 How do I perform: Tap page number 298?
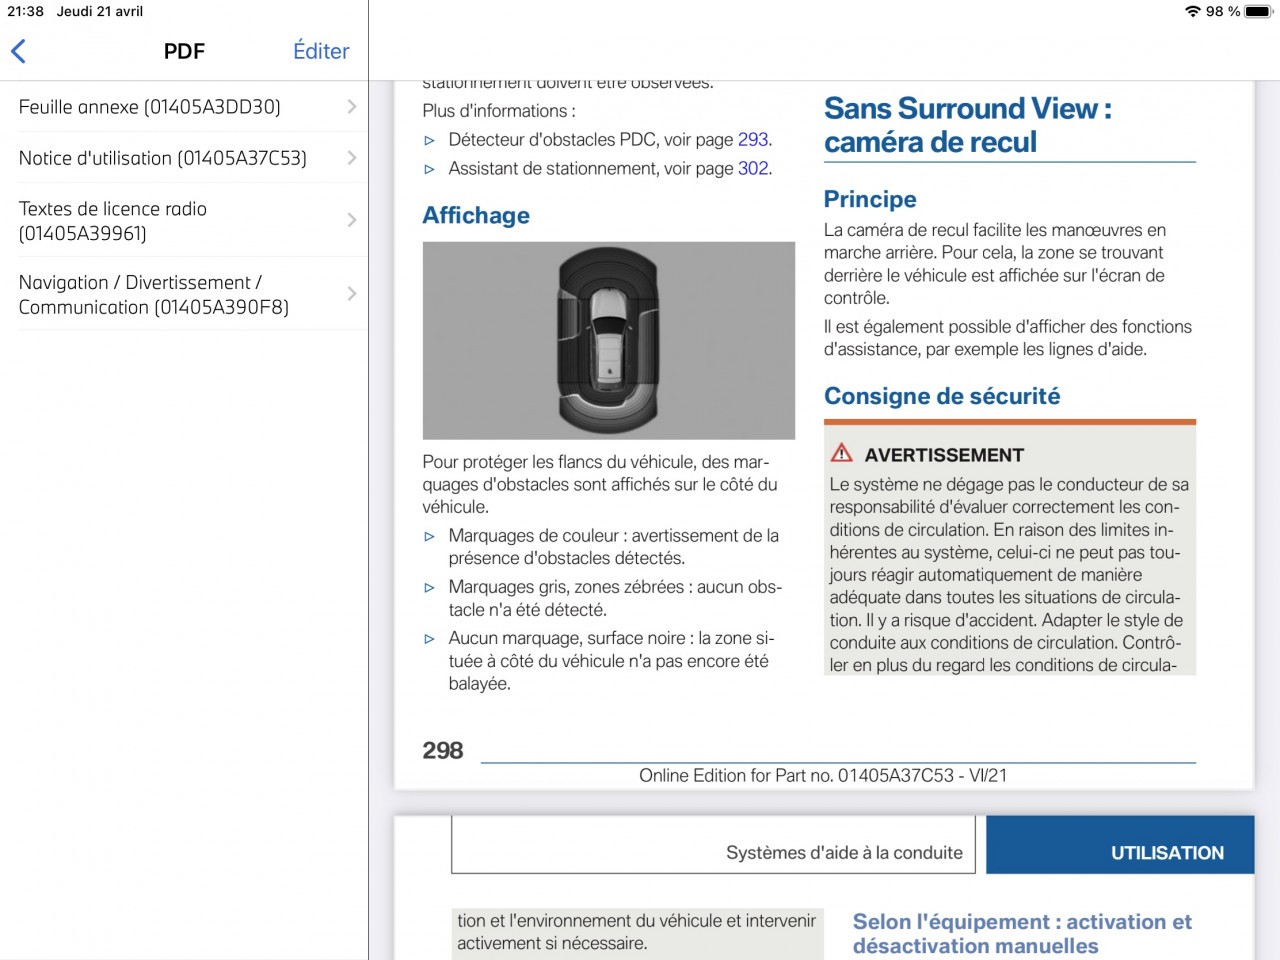(x=442, y=750)
